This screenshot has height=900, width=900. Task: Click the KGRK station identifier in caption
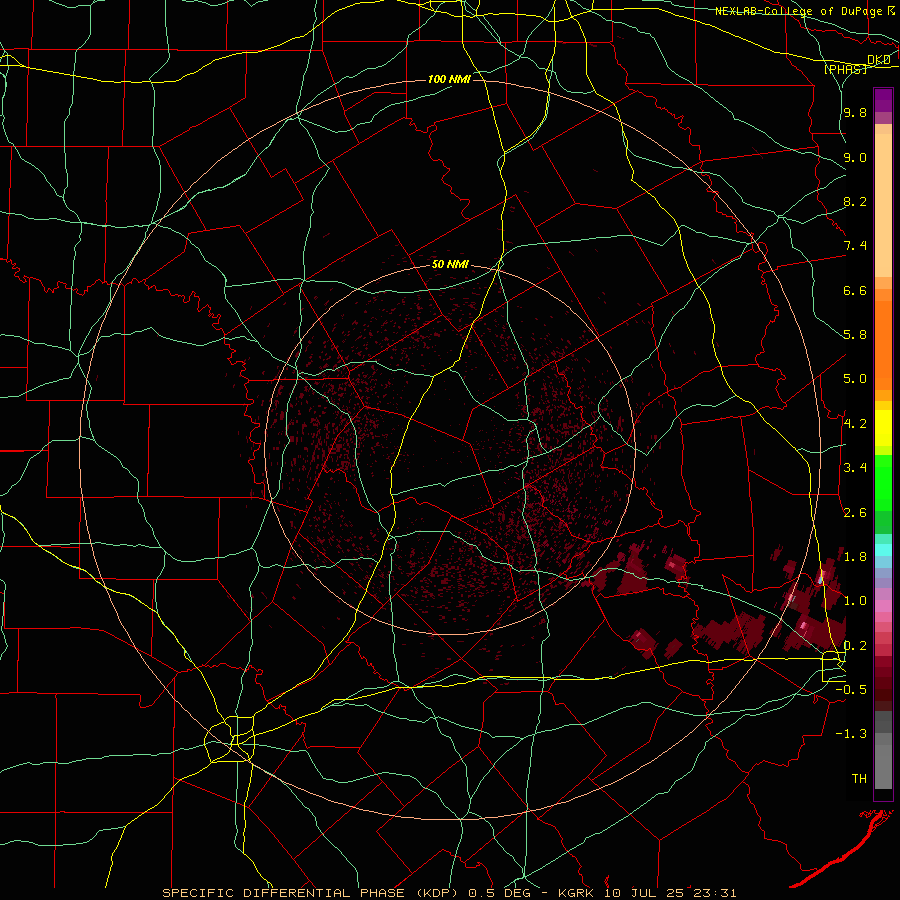pos(578,893)
